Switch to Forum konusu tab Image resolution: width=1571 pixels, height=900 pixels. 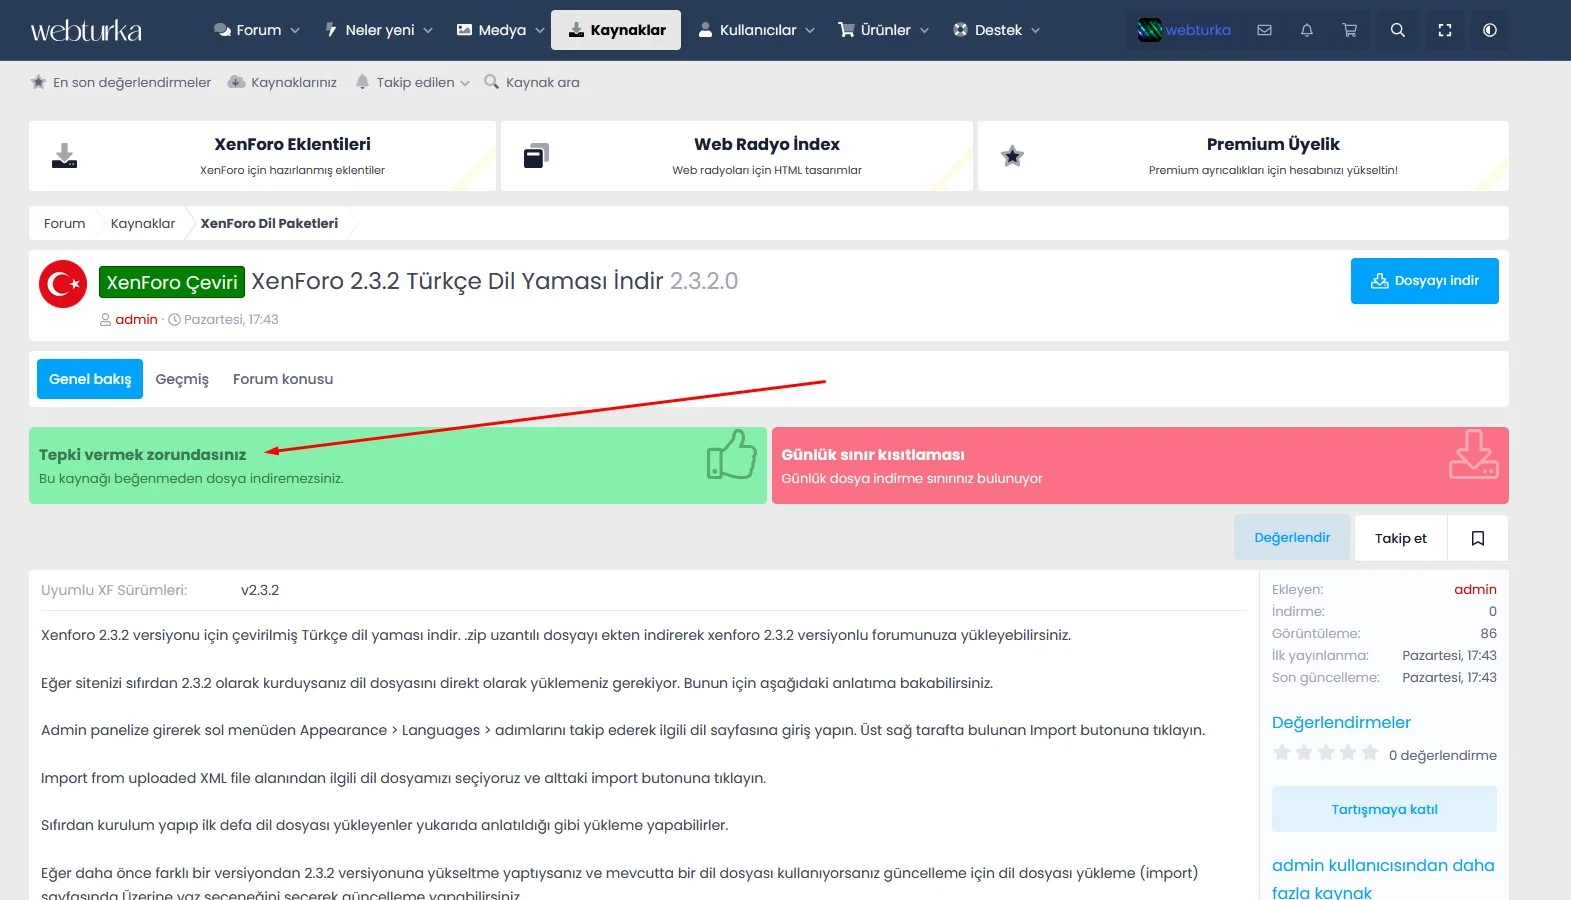(x=283, y=379)
